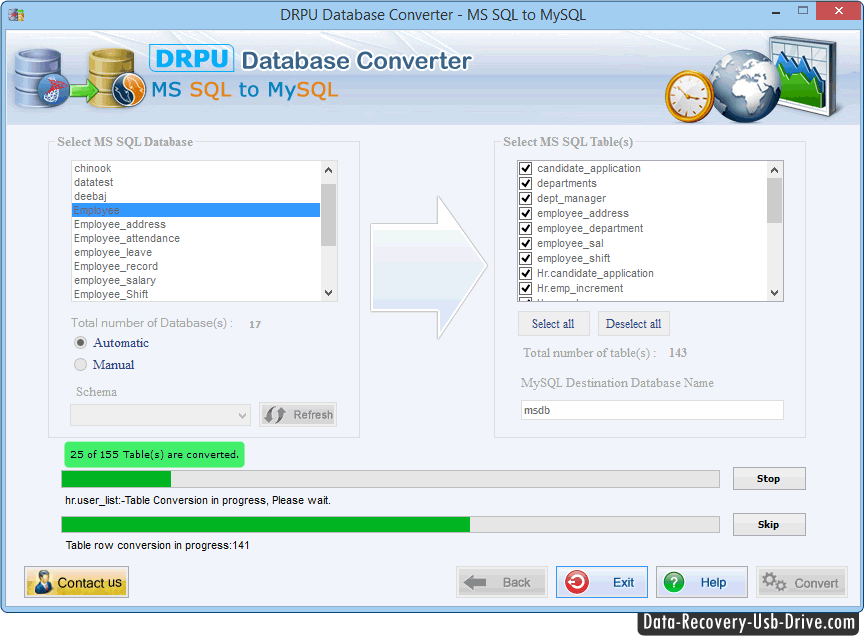The width and height of the screenshot is (864, 636).
Task: Click the gears icon on Convert
Action: [774, 581]
